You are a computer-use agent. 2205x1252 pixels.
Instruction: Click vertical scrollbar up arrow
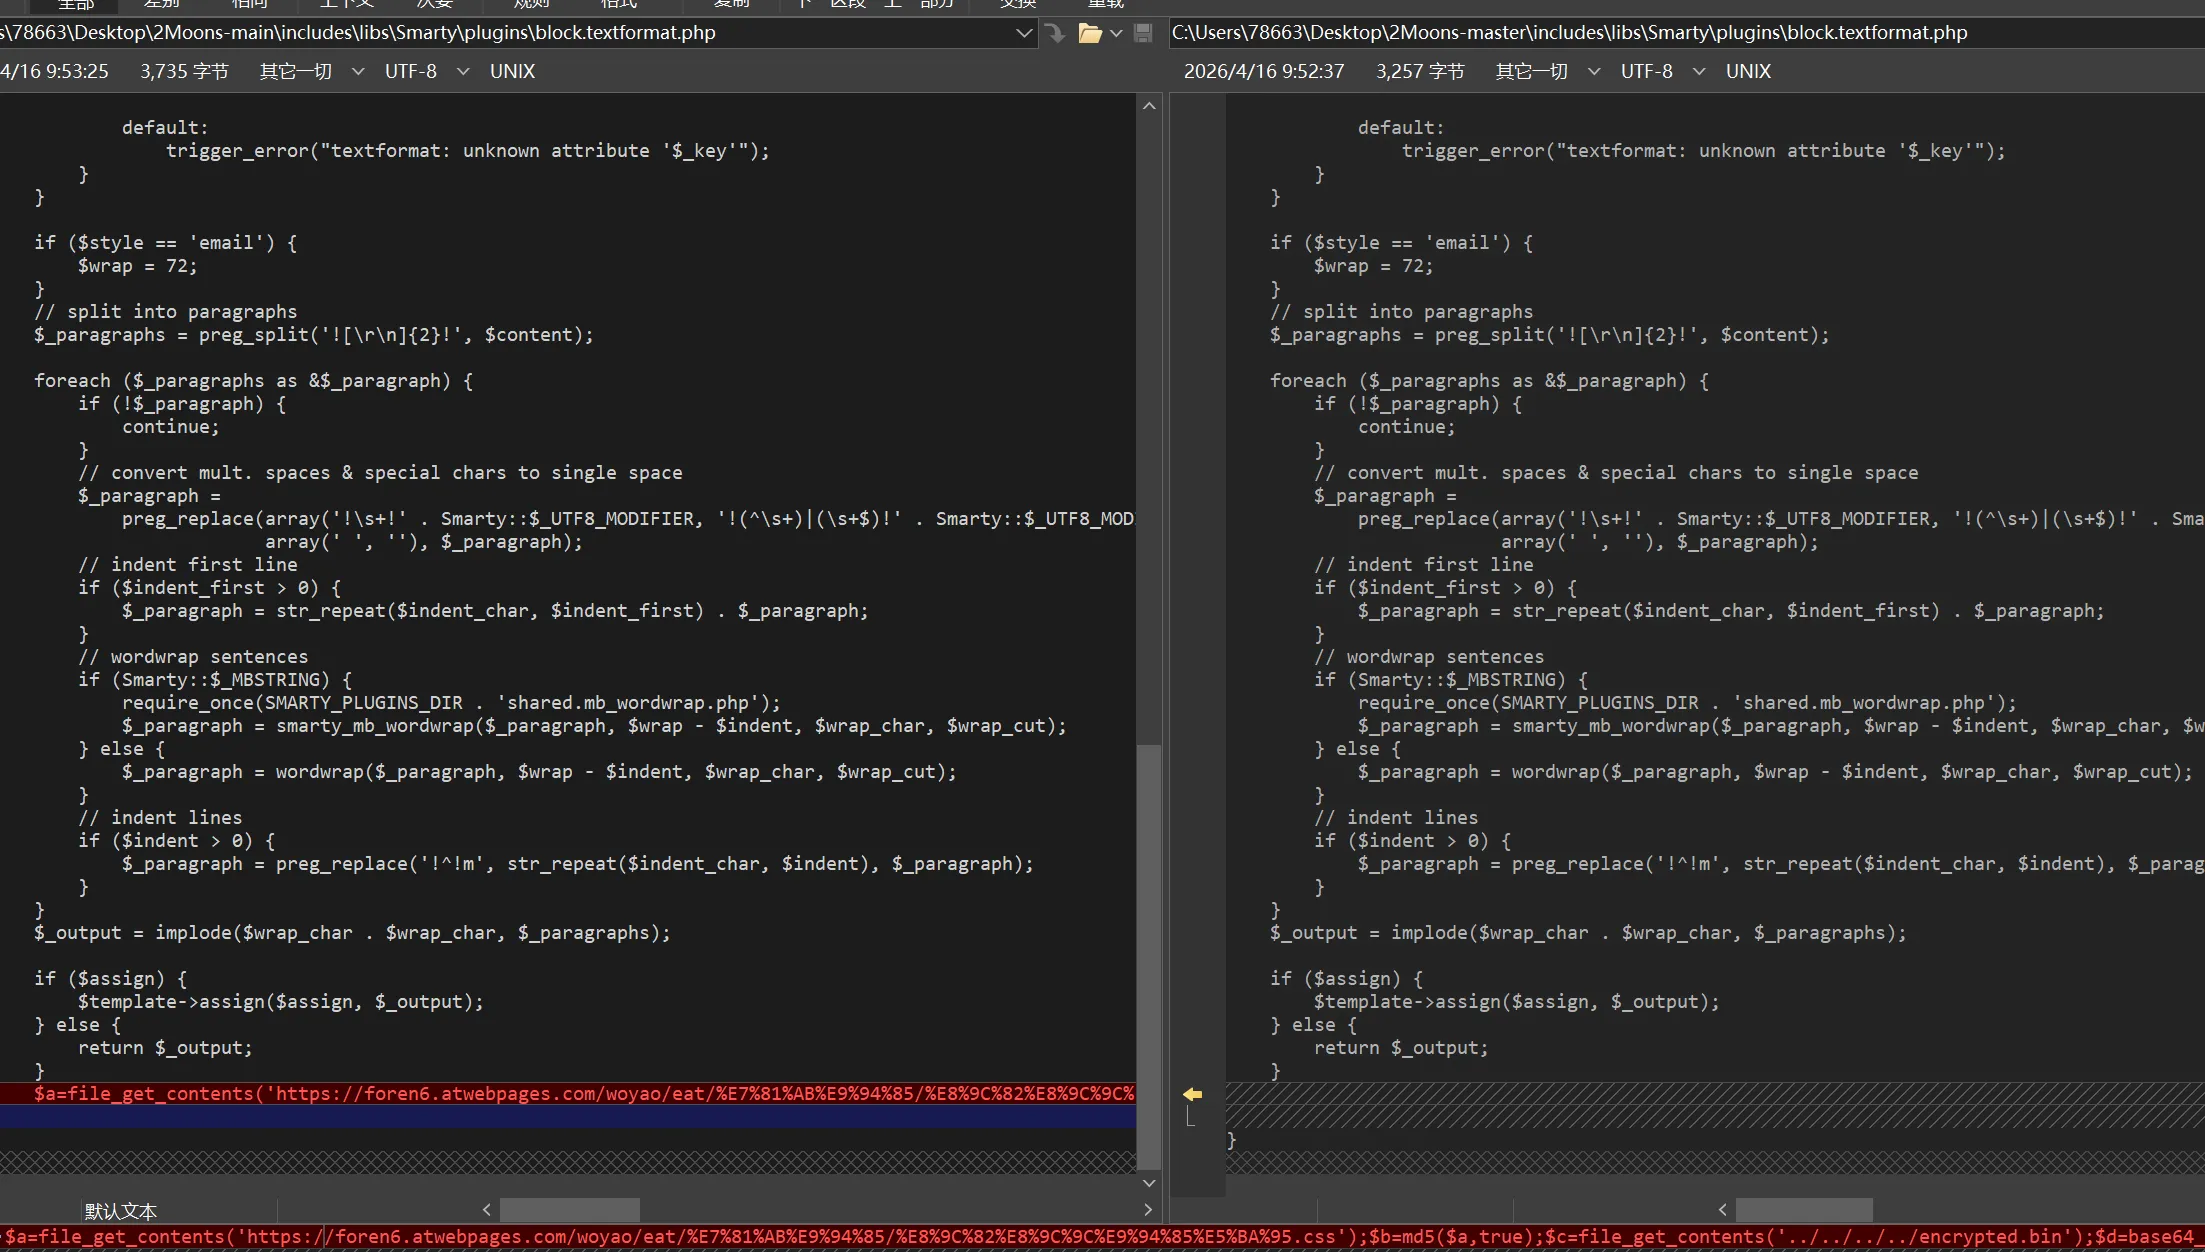(1149, 106)
